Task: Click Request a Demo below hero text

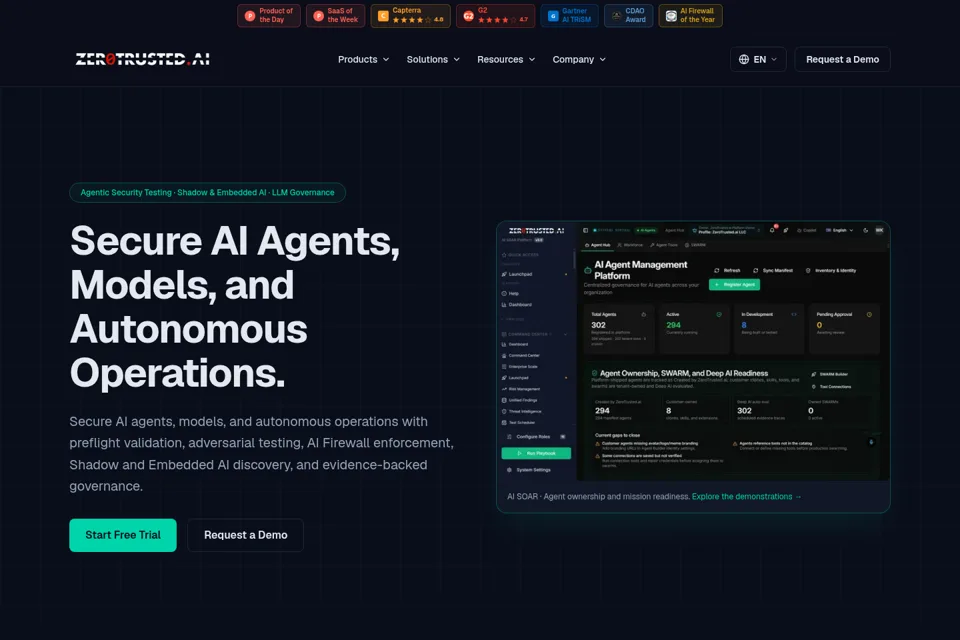Action: click(x=246, y=535)
